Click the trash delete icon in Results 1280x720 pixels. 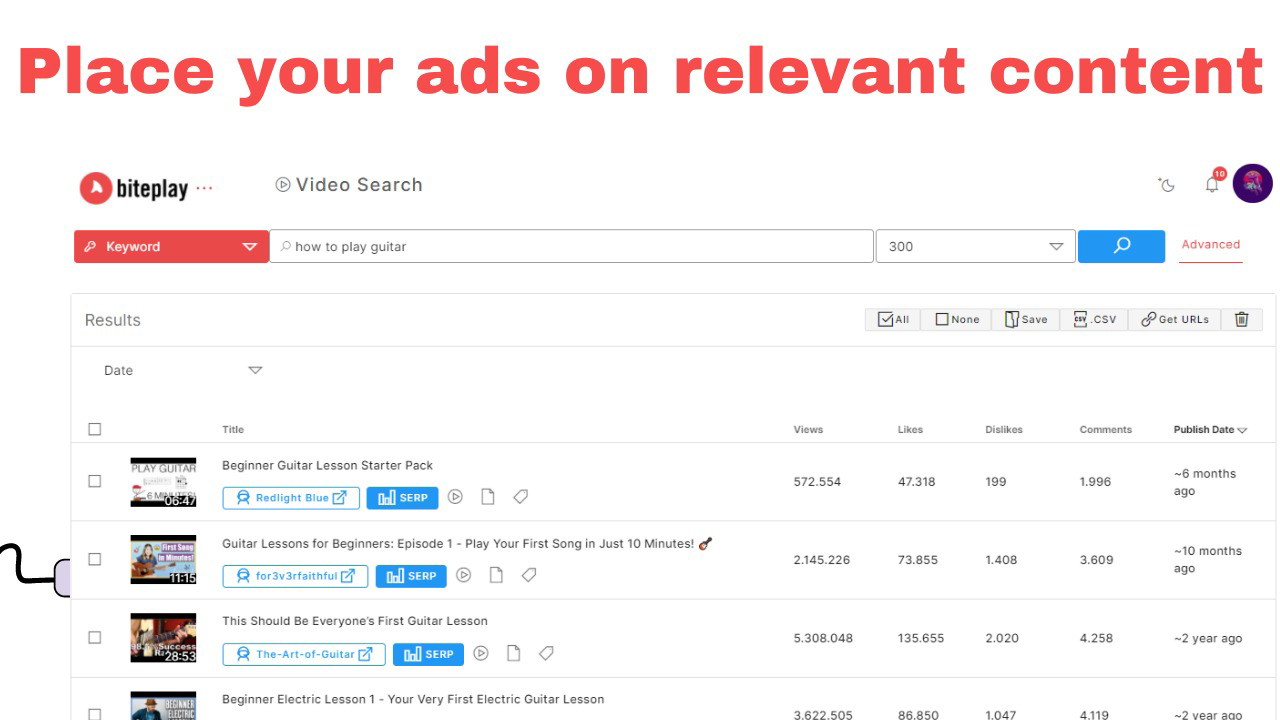pyautogui.click(x=1241, y=319)
